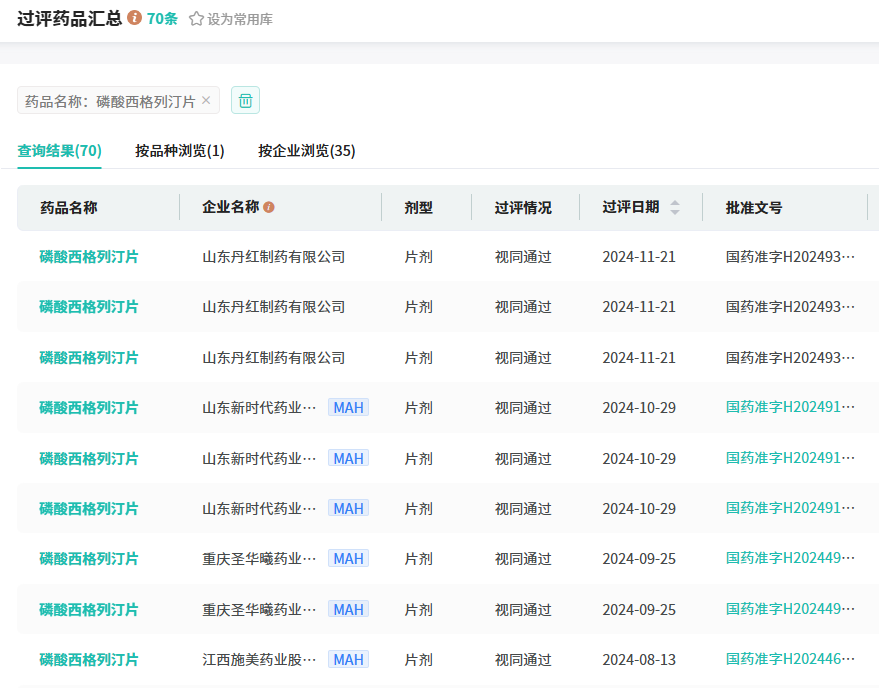Open approval number 国药准字H202446 link

[x=790, y=659]
